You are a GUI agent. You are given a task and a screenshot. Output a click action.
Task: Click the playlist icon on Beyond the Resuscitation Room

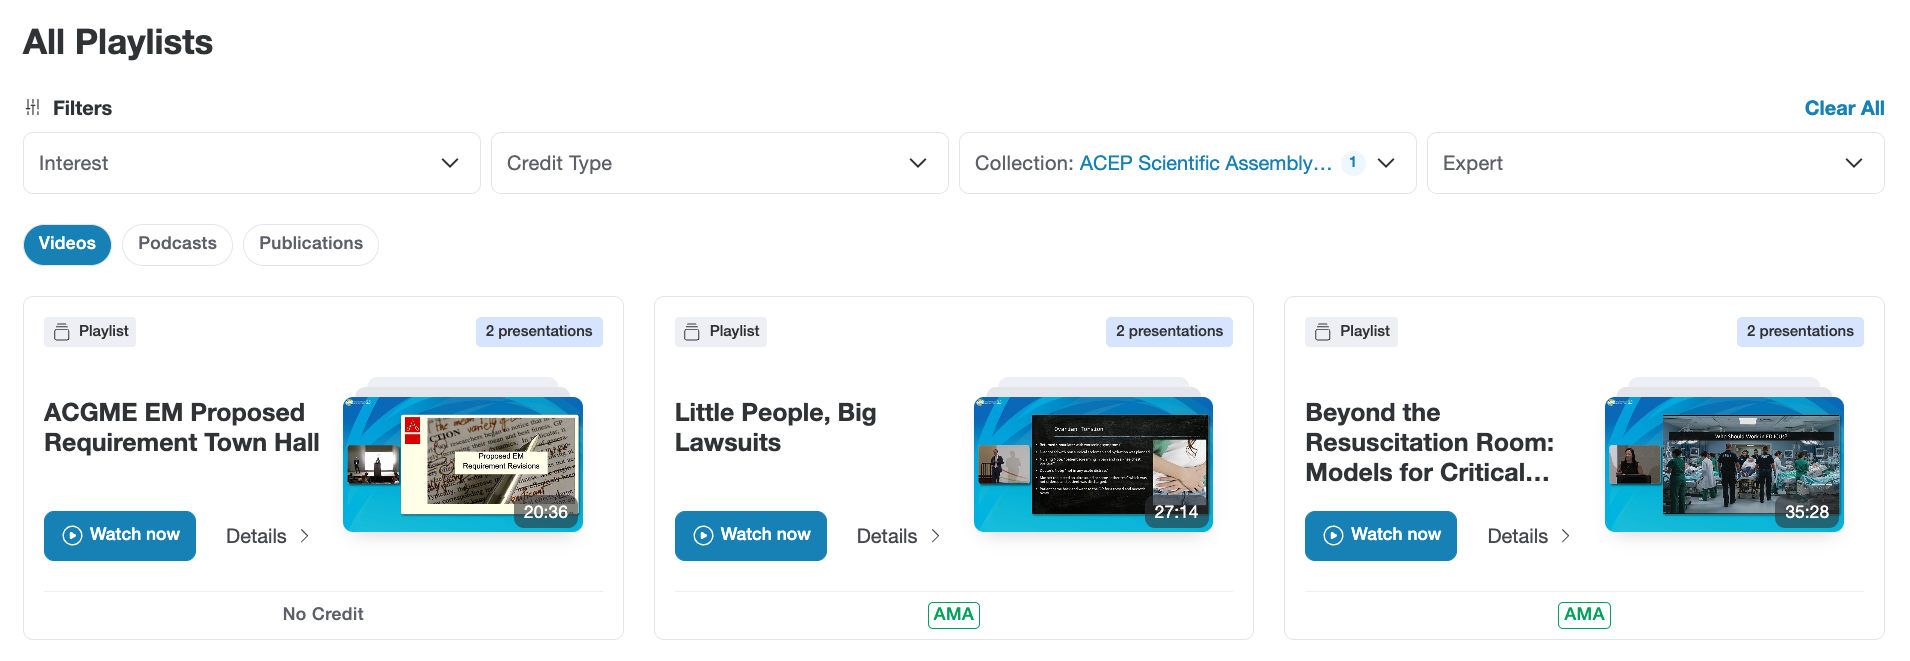[1322, 331]
